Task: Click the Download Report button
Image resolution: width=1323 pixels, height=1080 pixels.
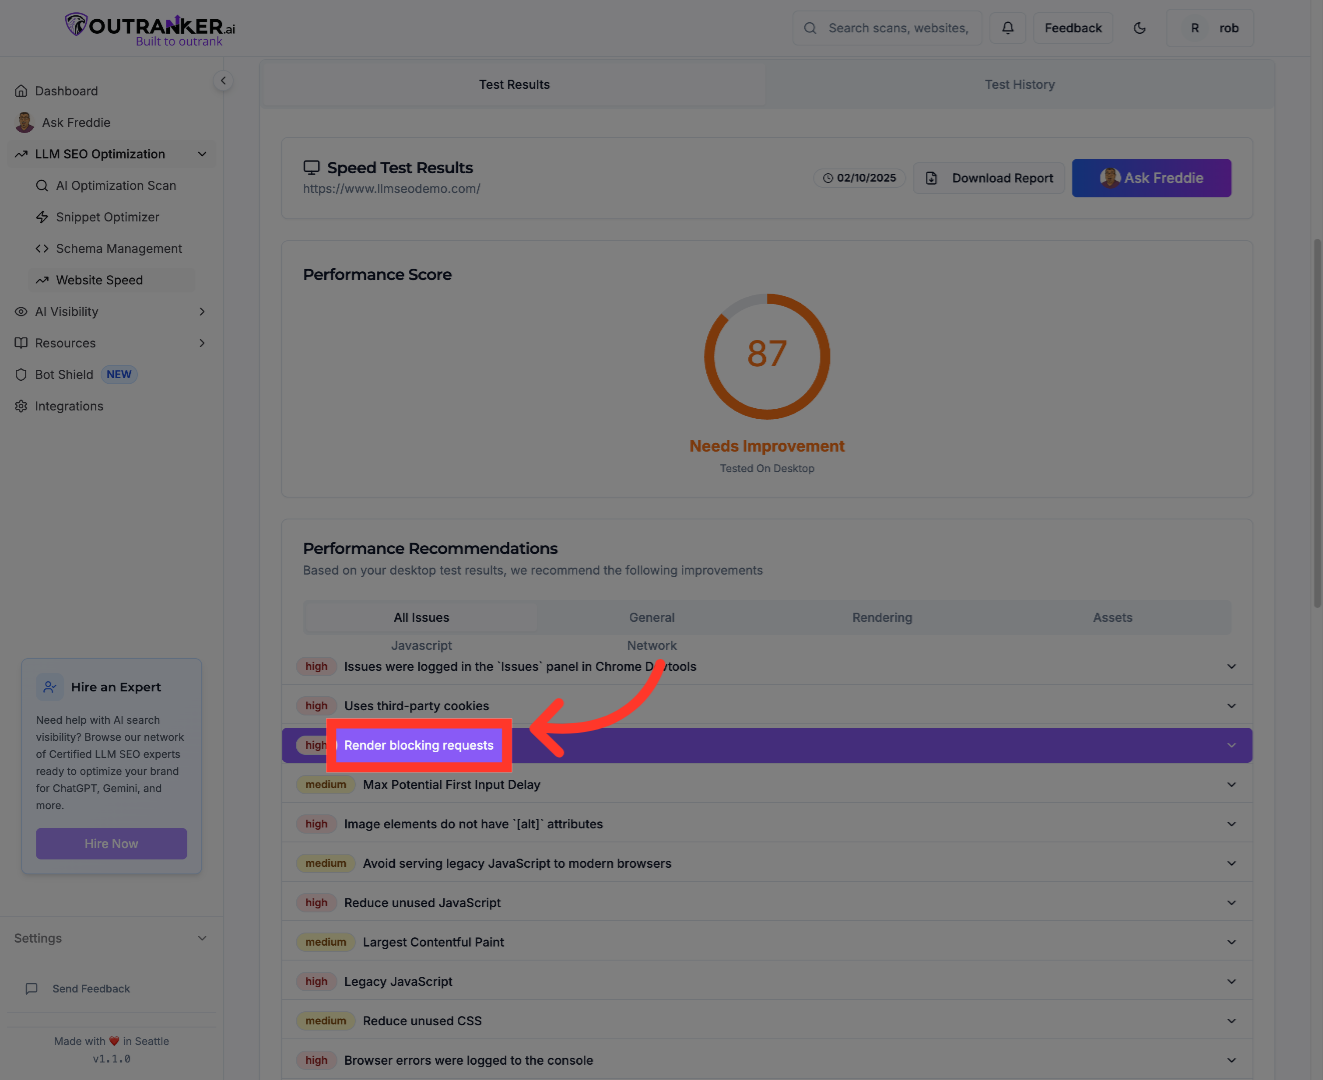Action: tap(989, 178)
